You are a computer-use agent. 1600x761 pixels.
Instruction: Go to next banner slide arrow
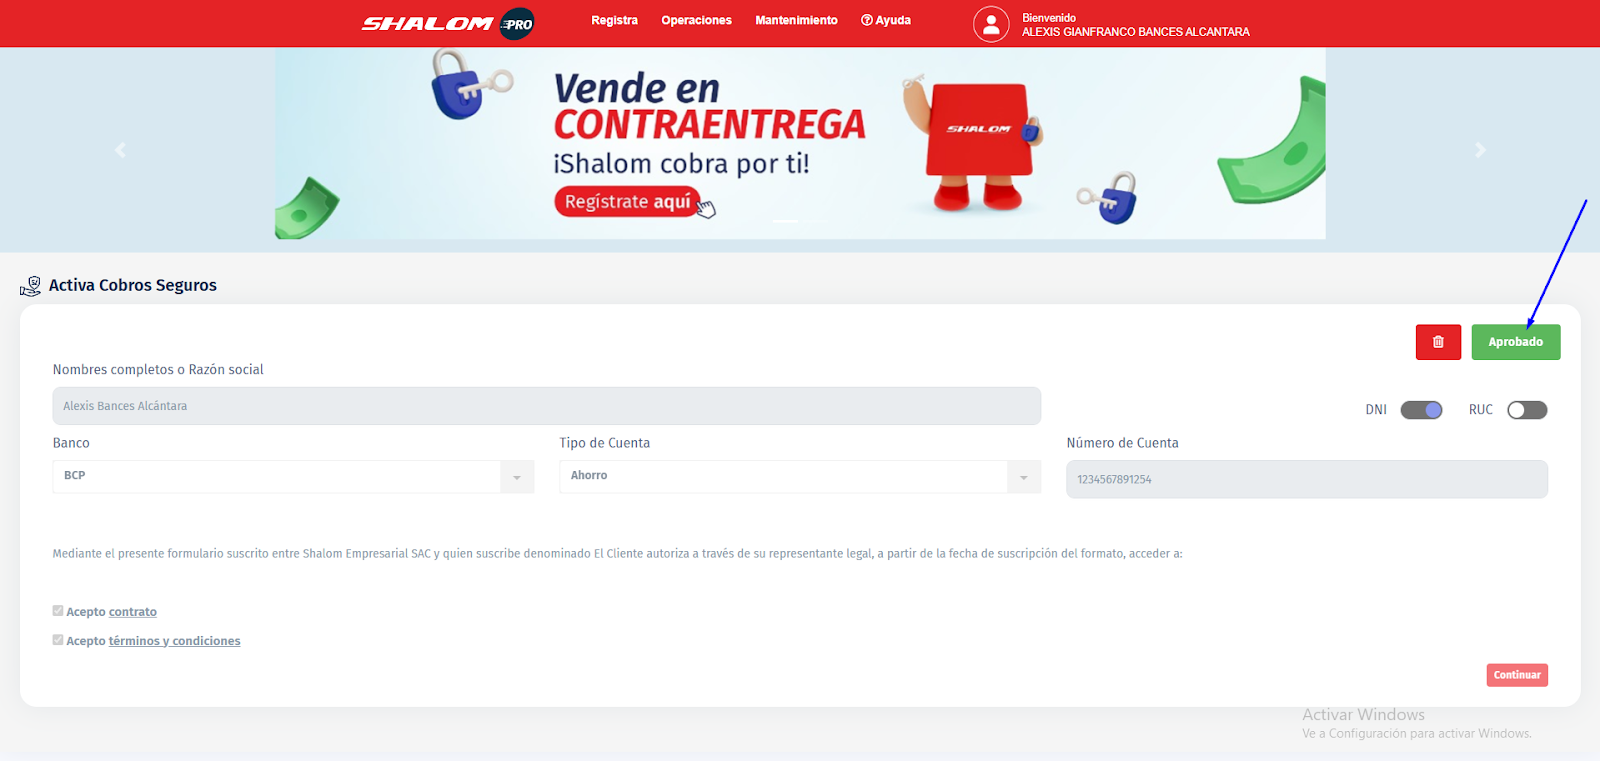(1480, 150)
